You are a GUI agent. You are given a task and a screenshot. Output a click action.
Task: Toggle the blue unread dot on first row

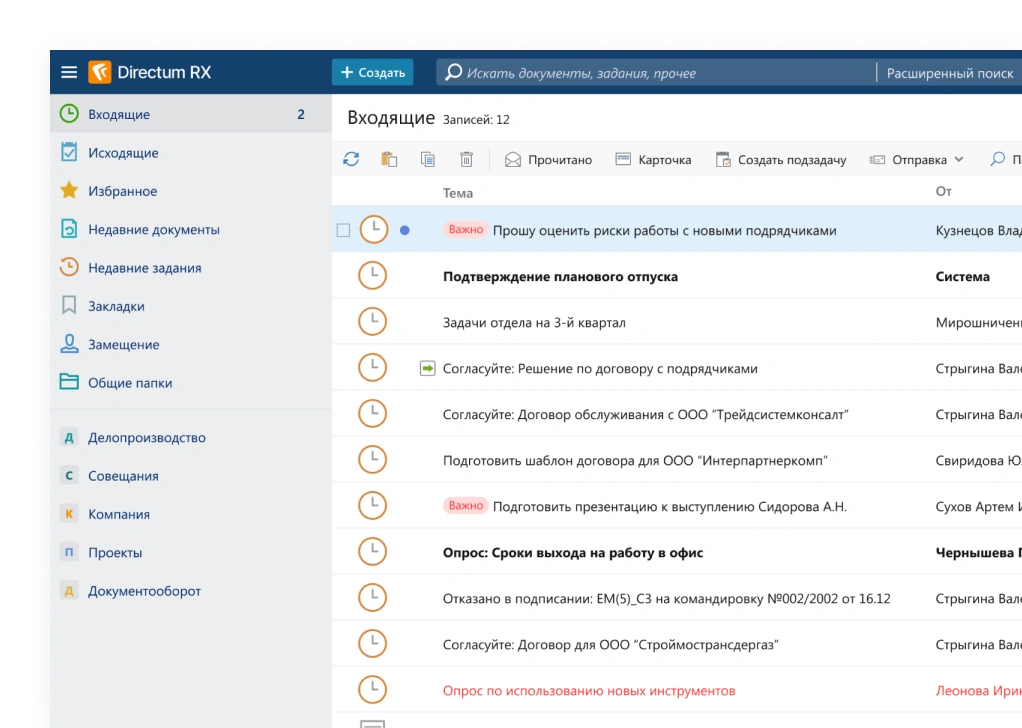[x=405, y=230]
